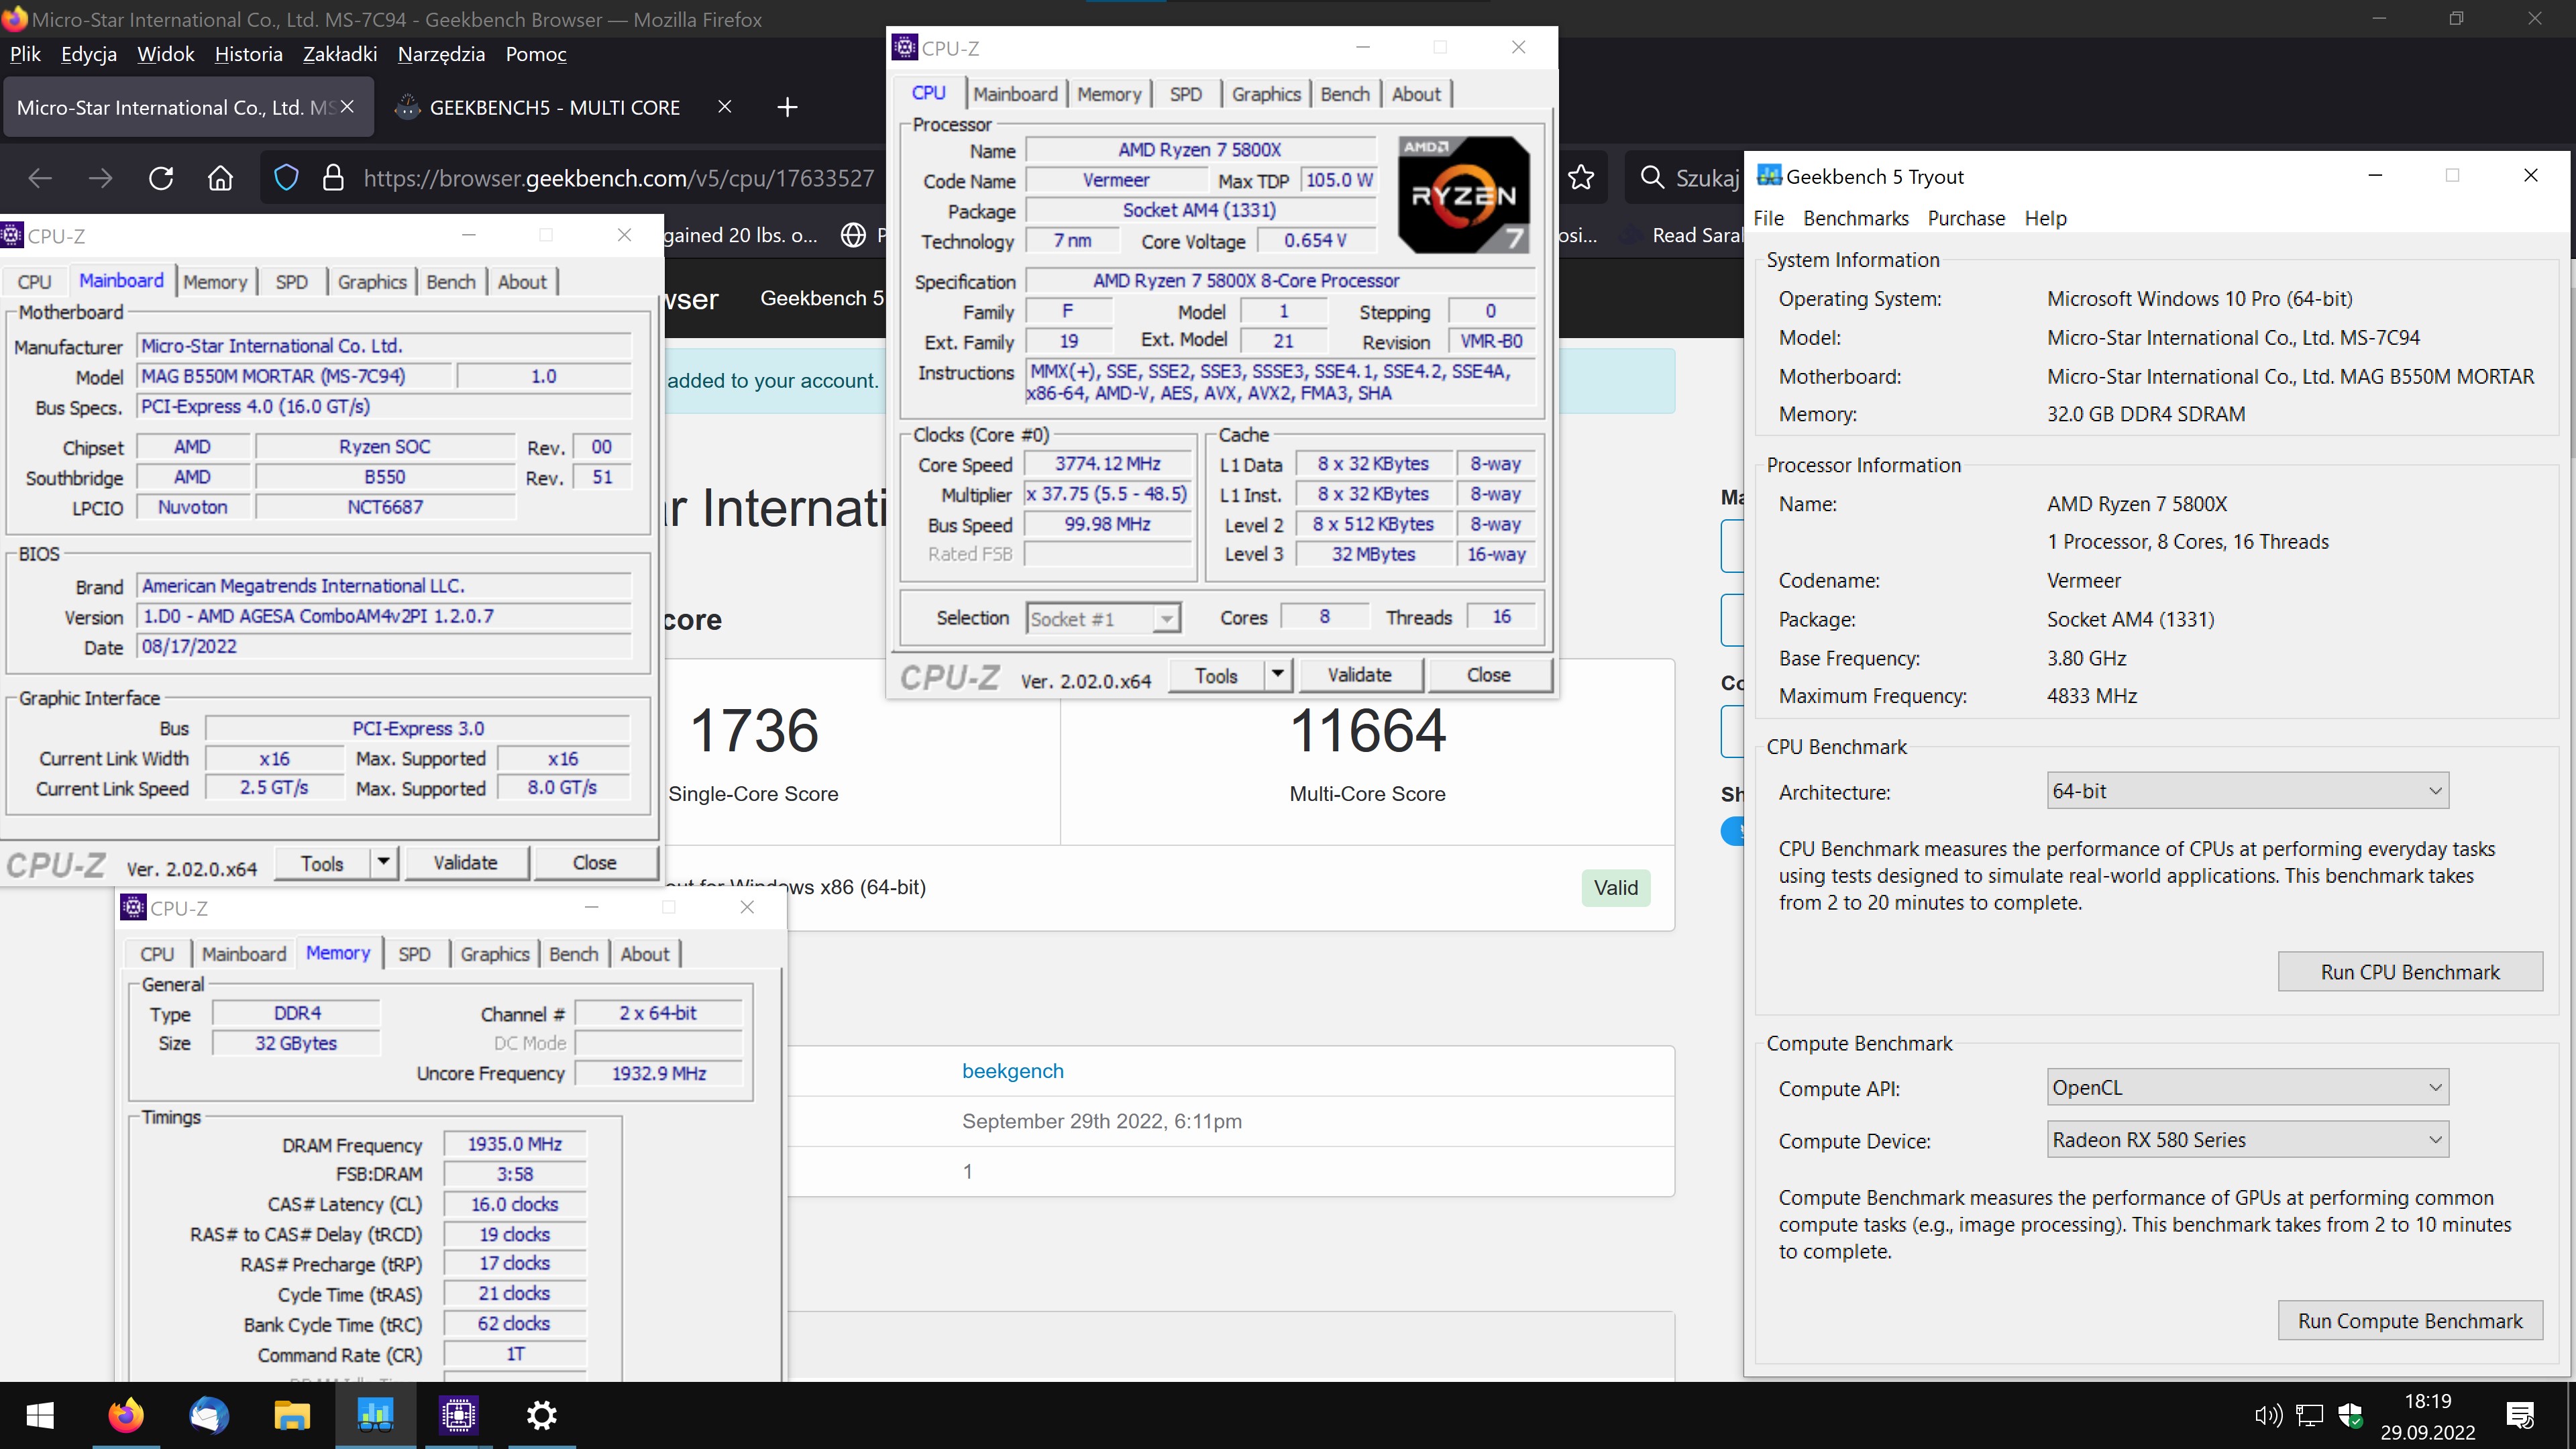The height and width of the screenshot is (1449, 2576).
Task: Open the beekgench user link
Action: pyautogui.click(x=1012, y=1071)
